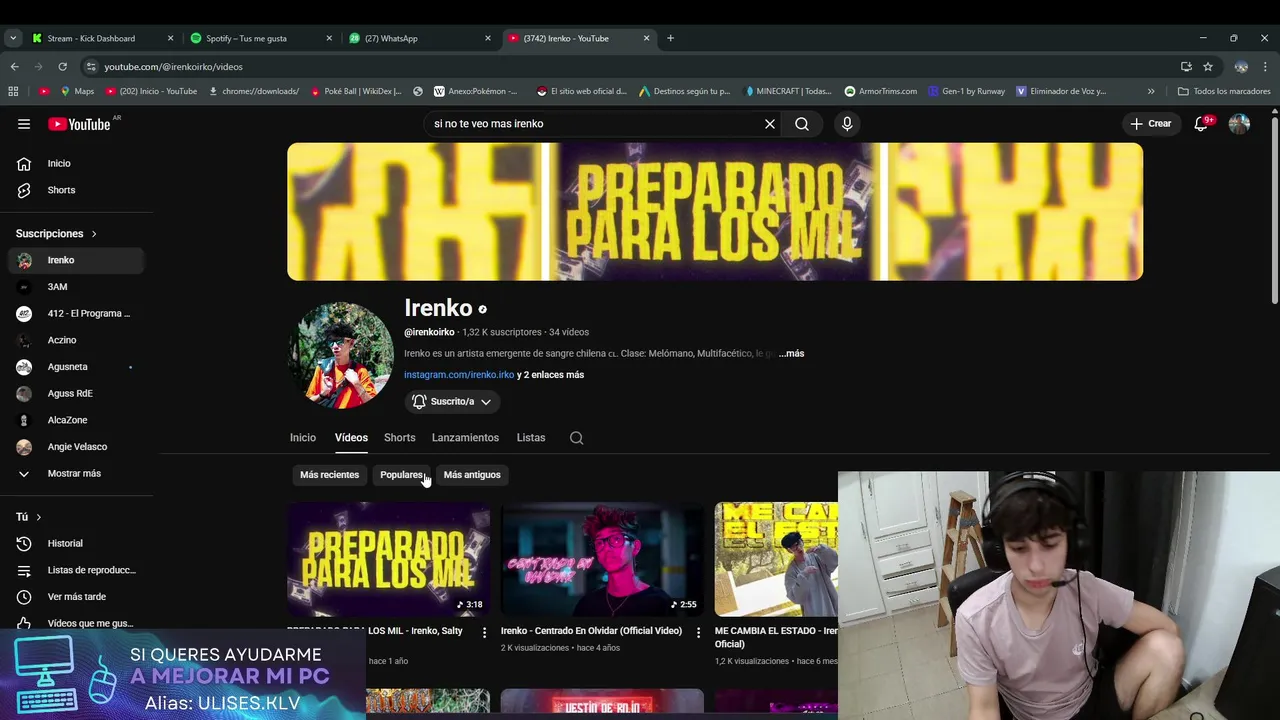
Task: Clear the search box with X
Action: [x=770, y=124]
